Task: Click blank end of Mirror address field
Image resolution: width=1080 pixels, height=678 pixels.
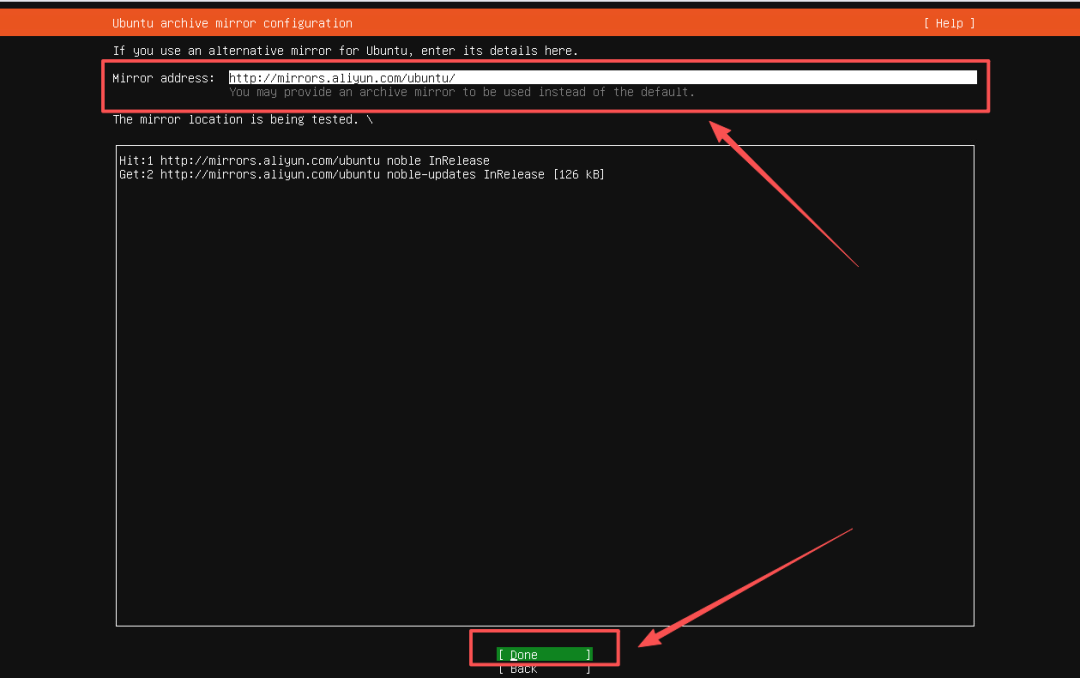Action: pyautogui.click(x=800, y=77)
